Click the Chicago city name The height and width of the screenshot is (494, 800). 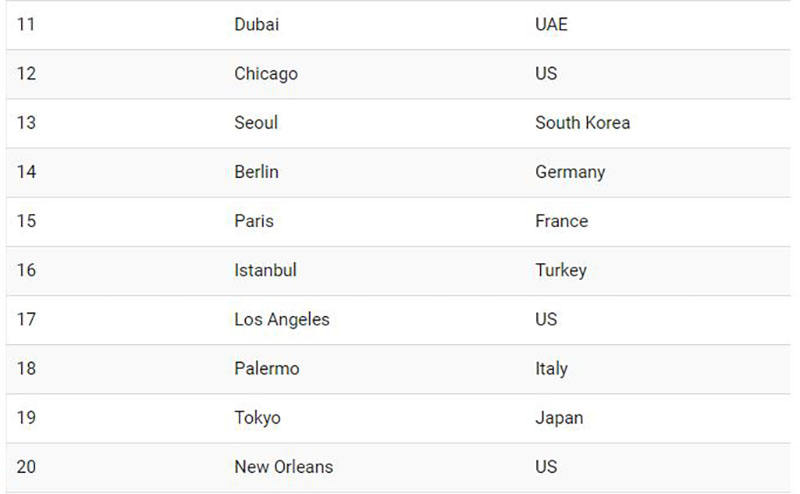point(265,73)
